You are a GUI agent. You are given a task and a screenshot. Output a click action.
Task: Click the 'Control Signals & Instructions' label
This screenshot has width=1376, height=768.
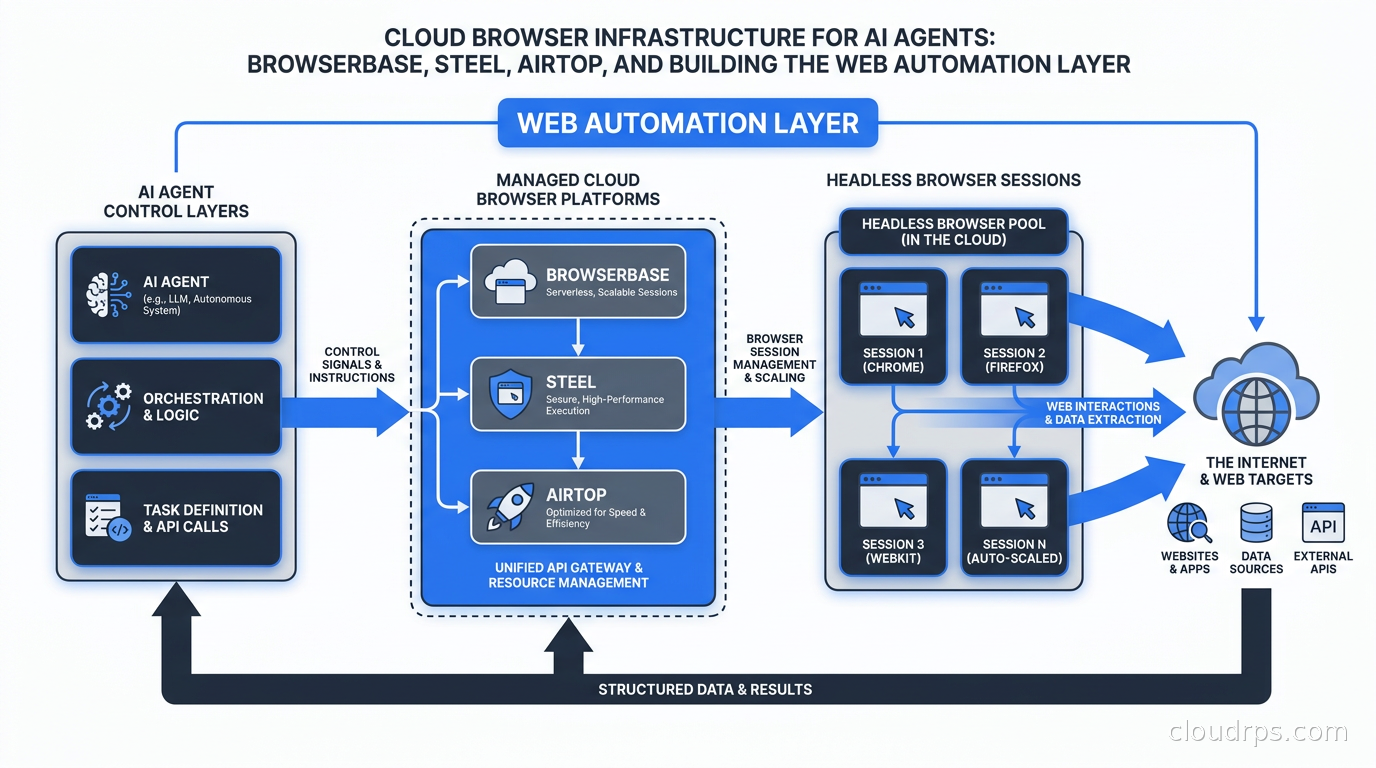(352, 365)
